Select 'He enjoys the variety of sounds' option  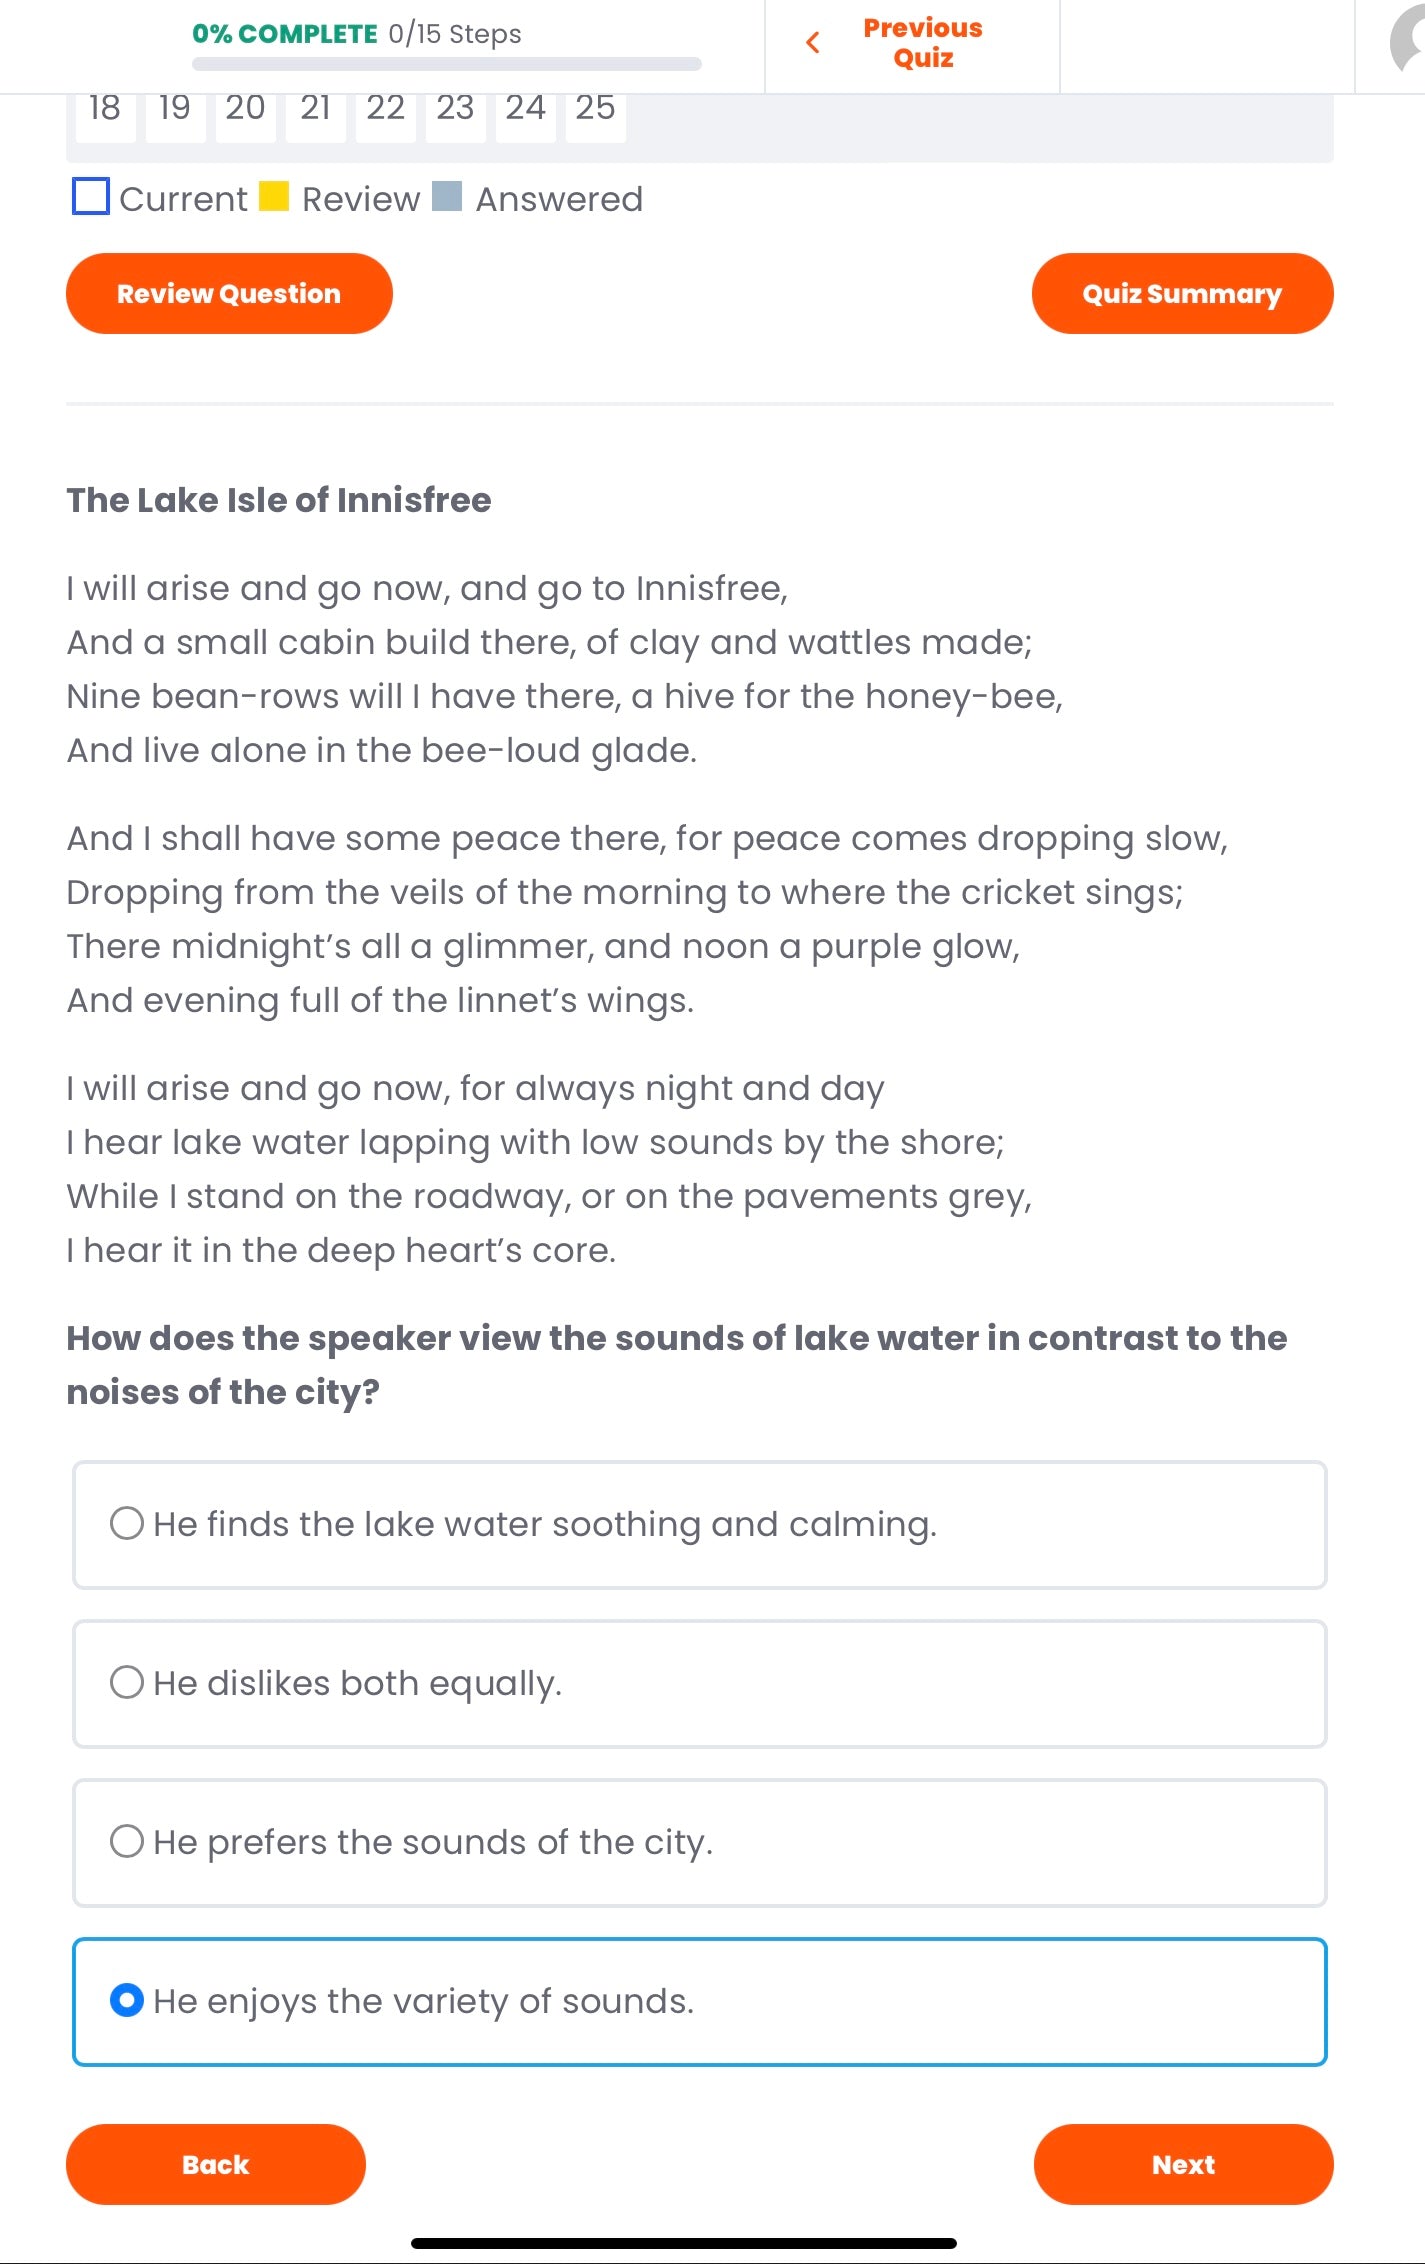127,2001
